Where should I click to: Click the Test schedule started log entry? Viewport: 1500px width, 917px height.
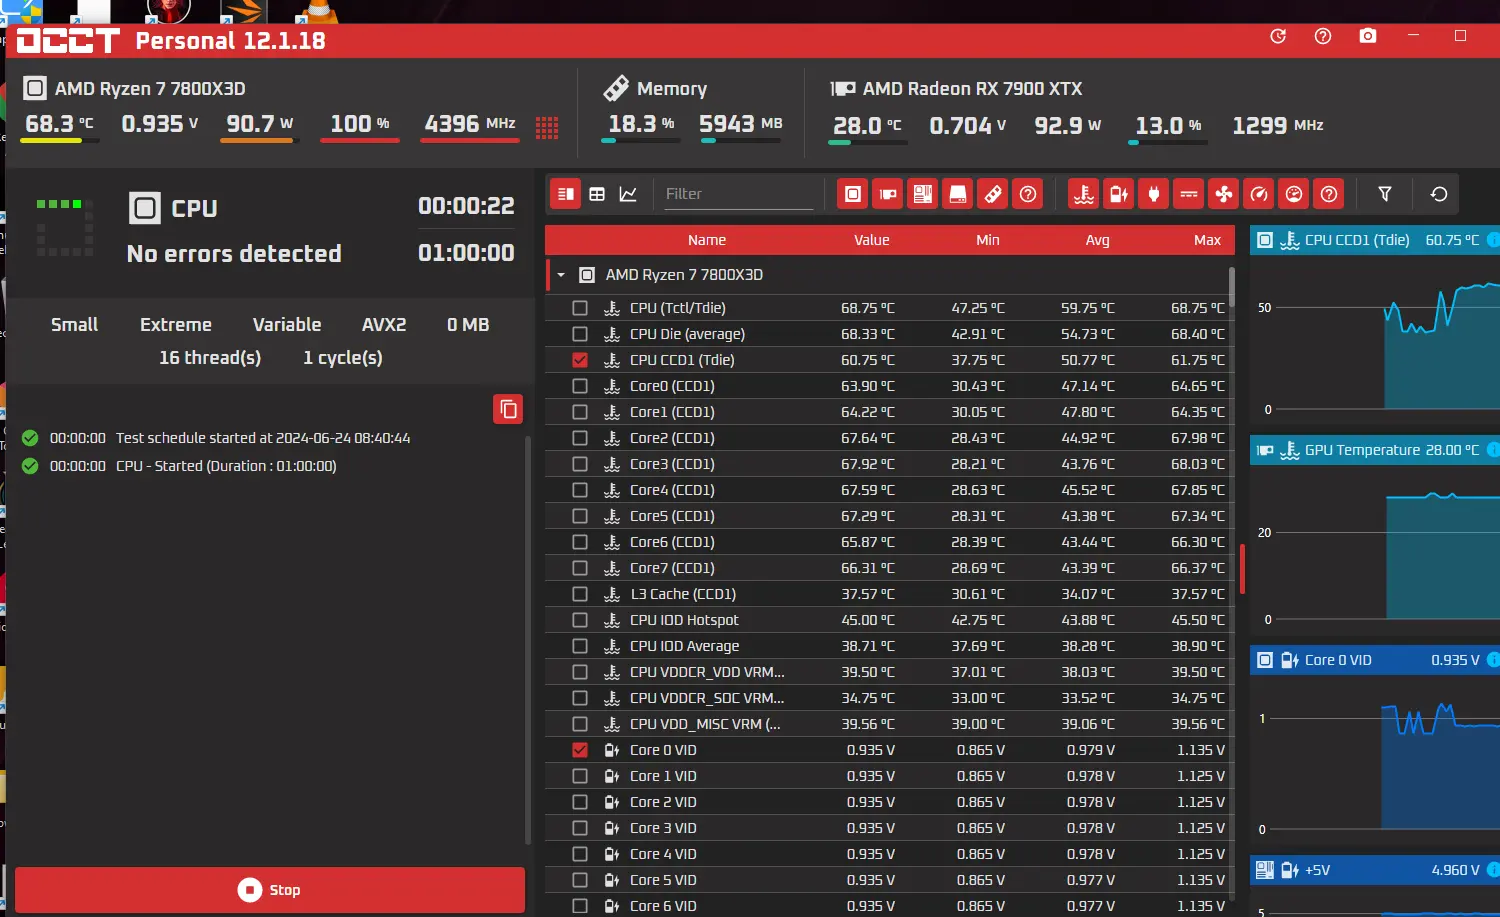(x=263, y=438)
